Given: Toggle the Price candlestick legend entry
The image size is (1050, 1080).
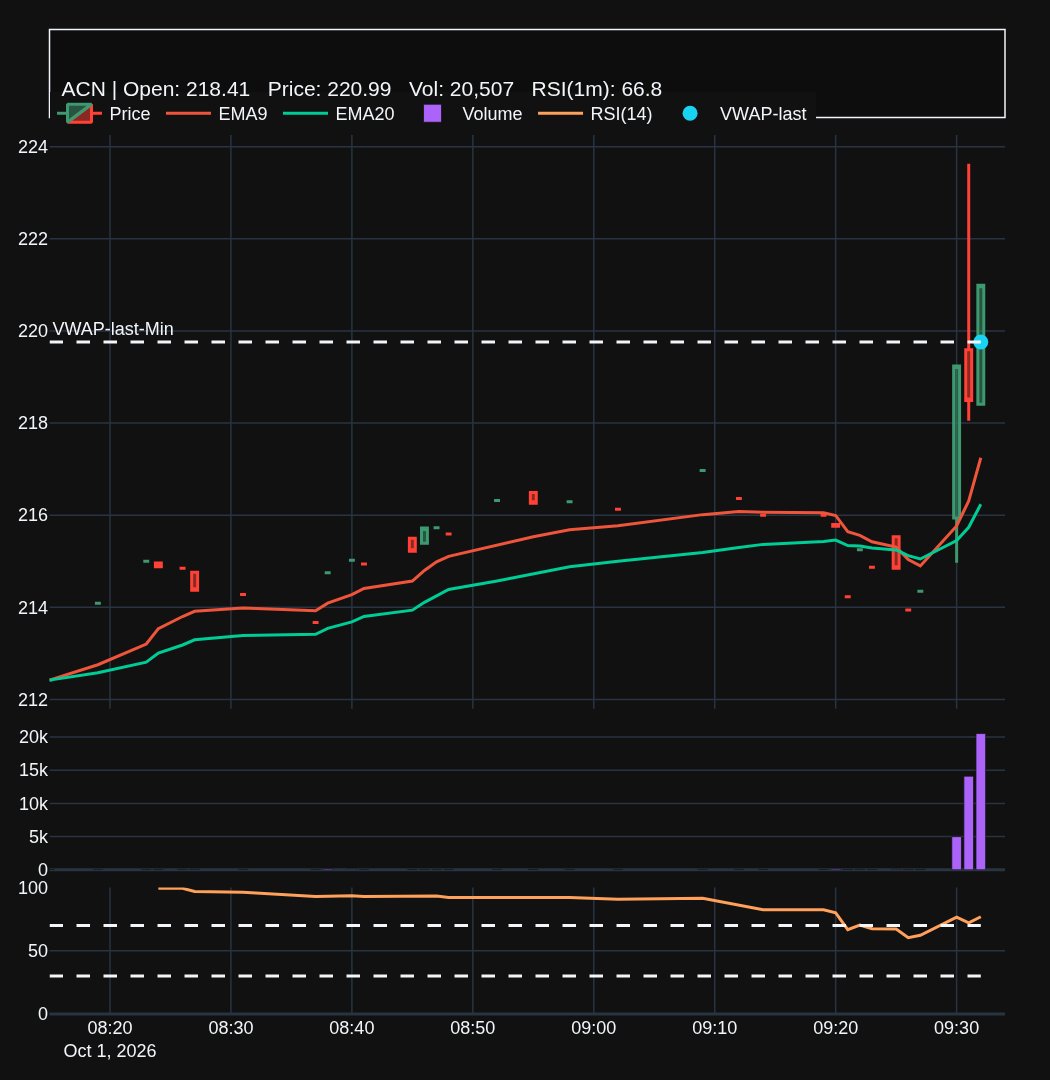Looking at the screenshot, I should pyautogui.click(x=105, y=114).
